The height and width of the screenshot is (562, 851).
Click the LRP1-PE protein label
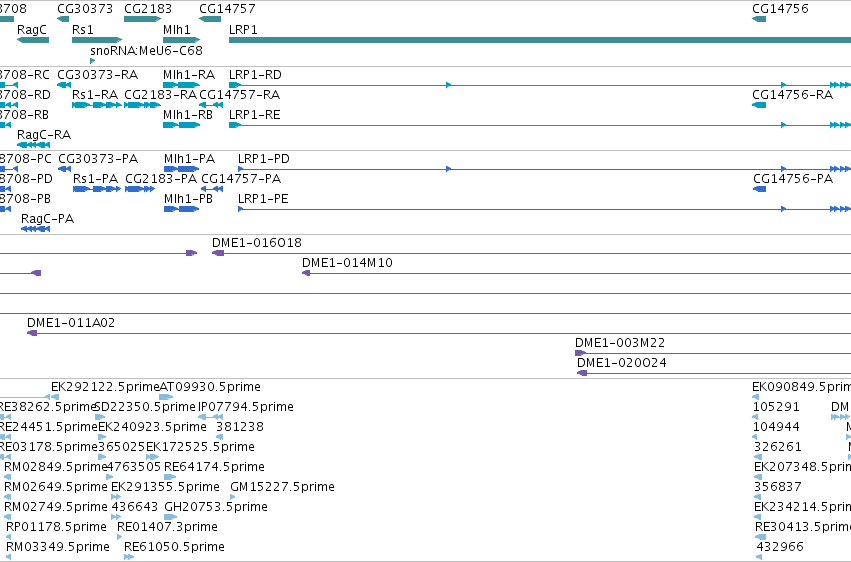pyautogui.click(x=263, y=199)
